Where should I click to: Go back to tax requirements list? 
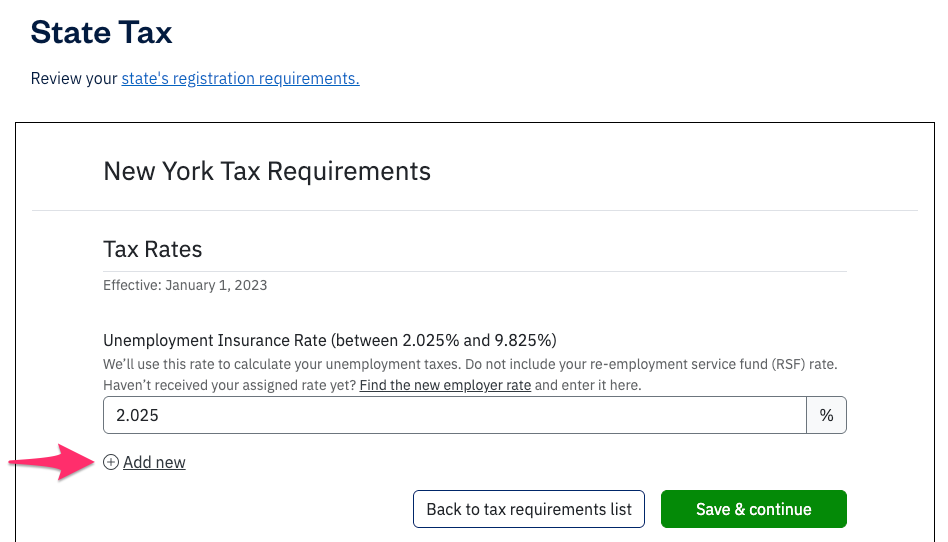coord(529,509)
